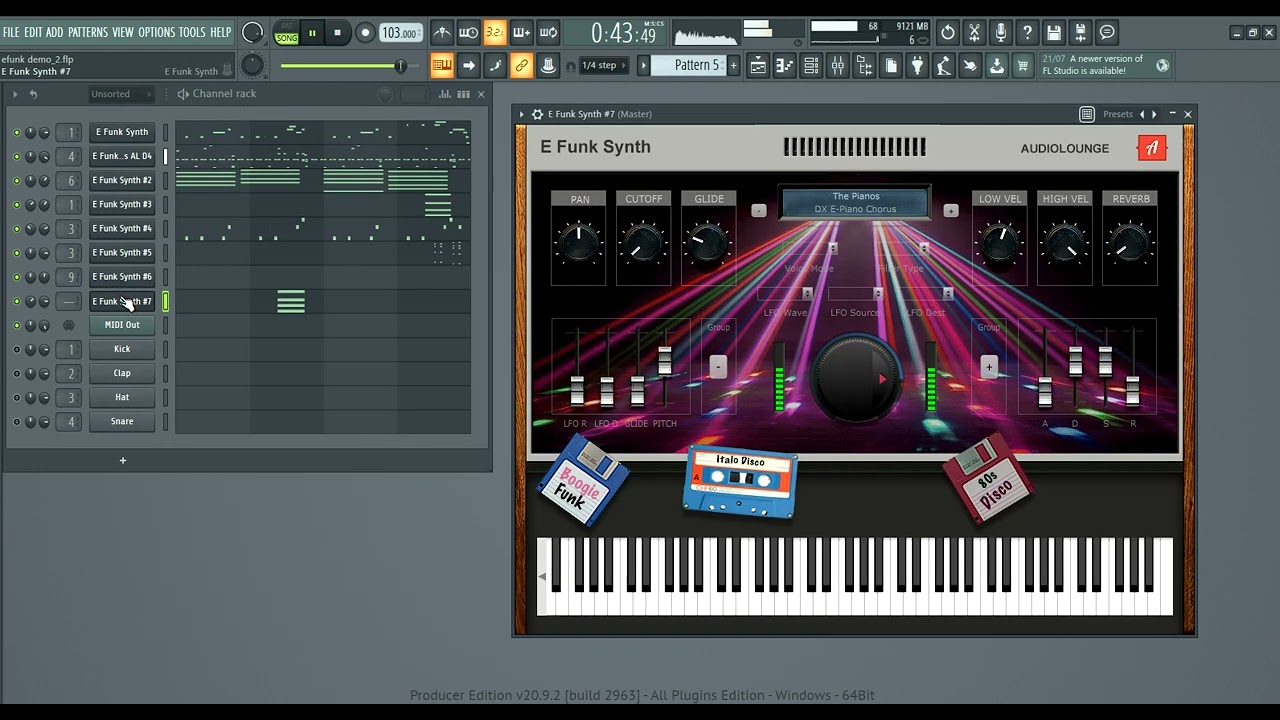1280x720 pixels.
Task: Toggle loop recording icon
Action: (548, 33)
